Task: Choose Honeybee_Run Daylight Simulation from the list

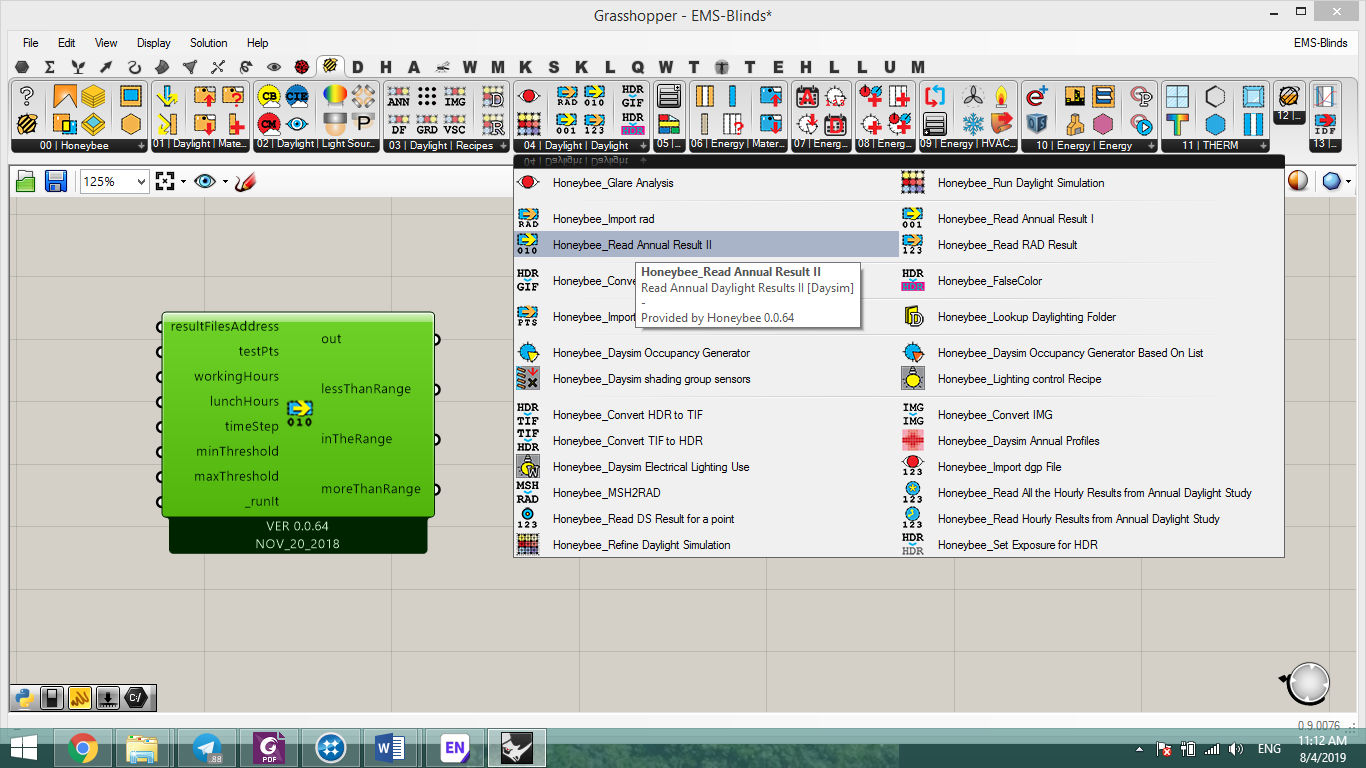Action: tap(1091, 183)
